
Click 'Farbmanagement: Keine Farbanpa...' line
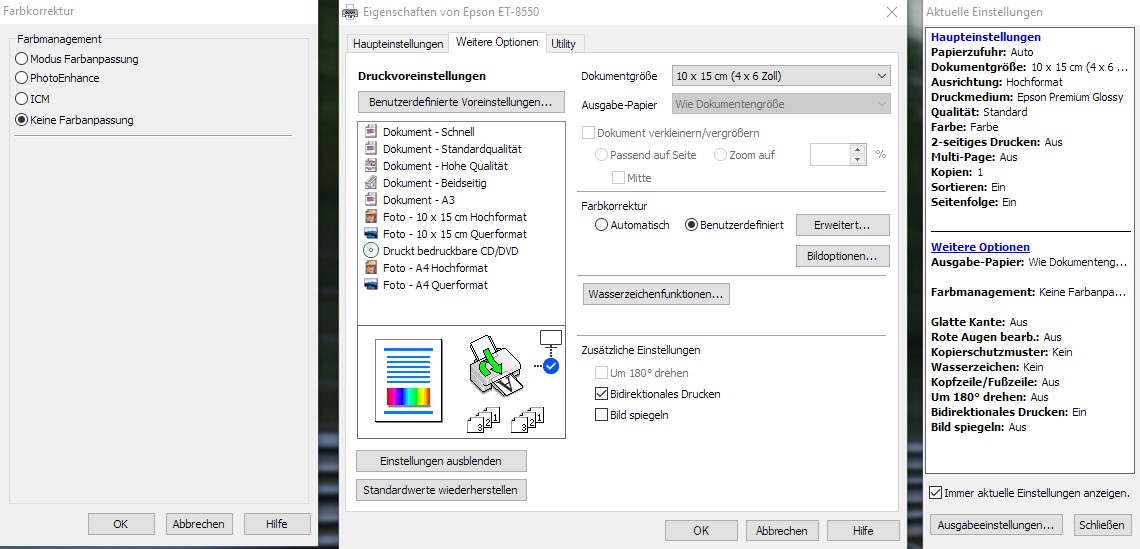click(1028, 292)
